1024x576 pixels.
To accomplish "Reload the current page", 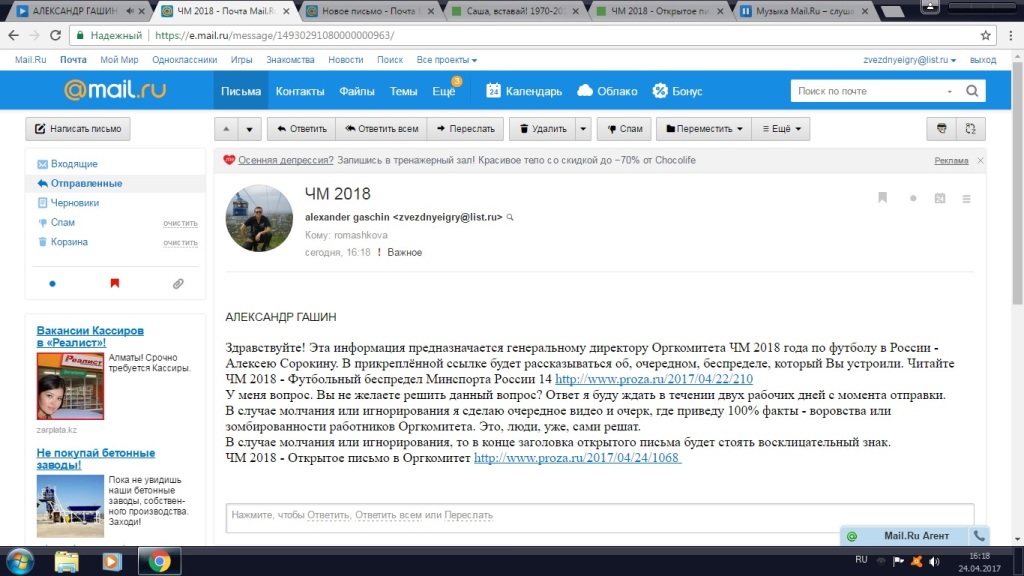I will [x=56, y=35].
